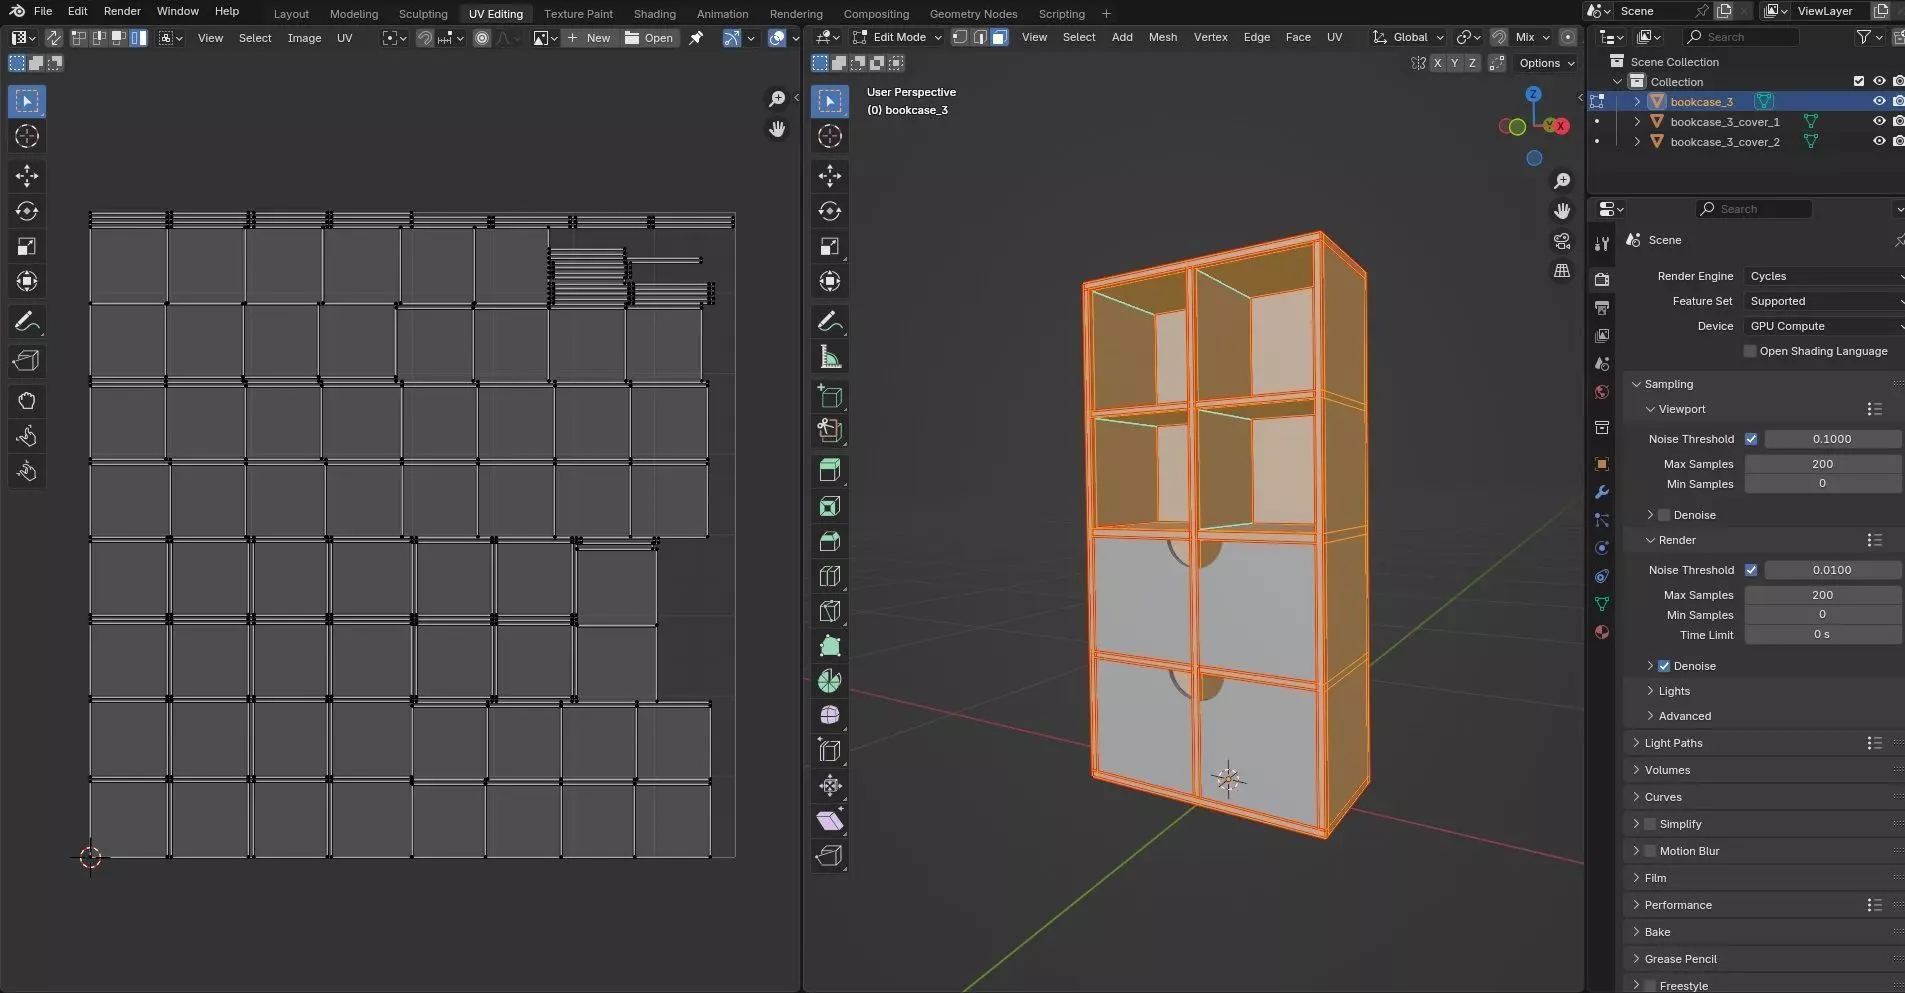Open the Render Engine dropdown
Image resolution: width=1905 pixels, height=993 pixels.
pos(1824,276)
